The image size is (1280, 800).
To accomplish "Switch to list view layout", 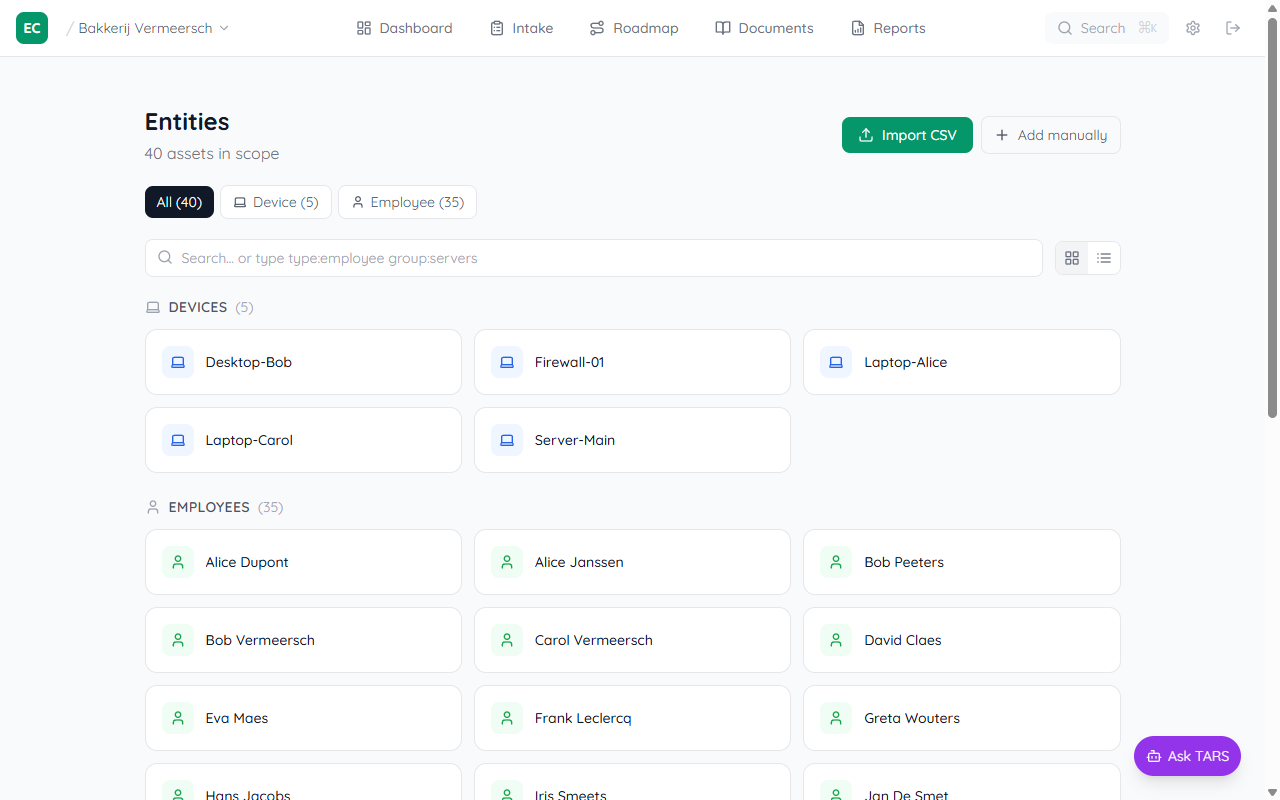I will (x=1104, y=258).
